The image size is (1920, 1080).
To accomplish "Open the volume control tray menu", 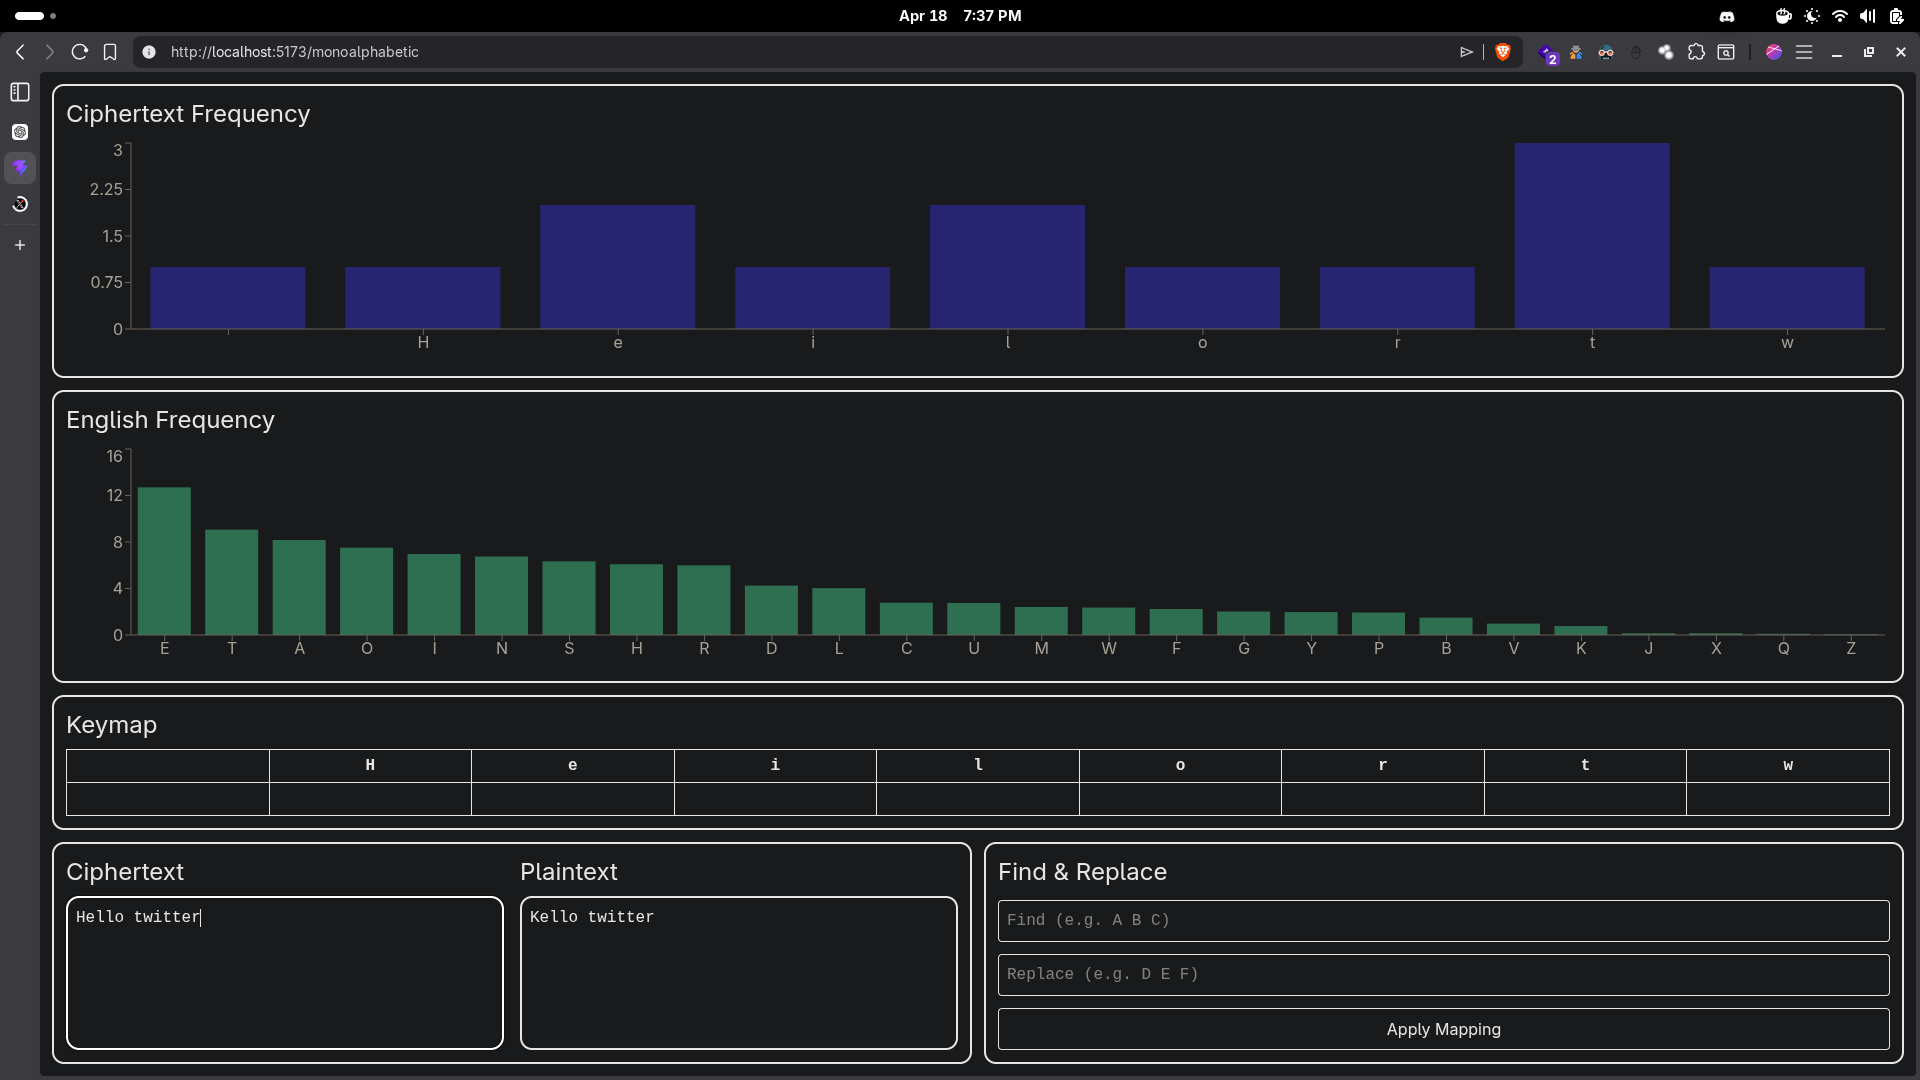I will pos(1867,16).
